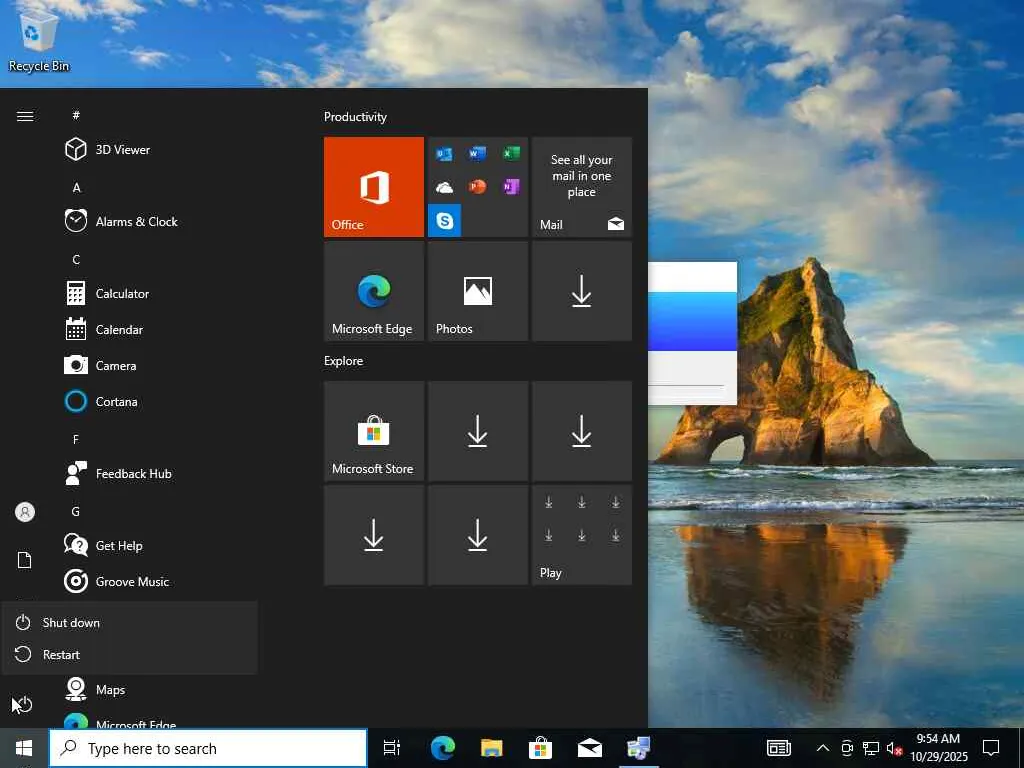The image size is (1024, 768).
Task: Click the A letter group header
Action: click(x=76, y=187)
